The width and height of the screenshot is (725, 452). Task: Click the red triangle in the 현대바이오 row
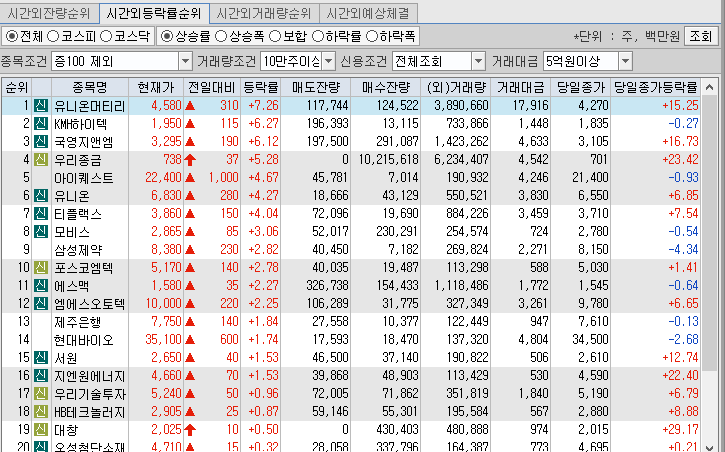(x=190, y=340)
